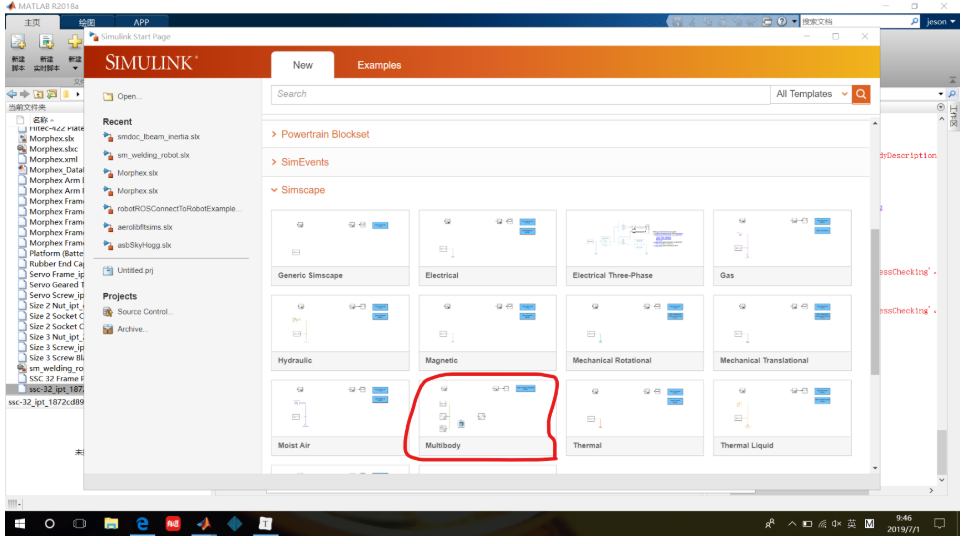
Task: Click the back arrow in MATLAB folder toolbar
Action: pyautogui.click(x=11, y=95)
